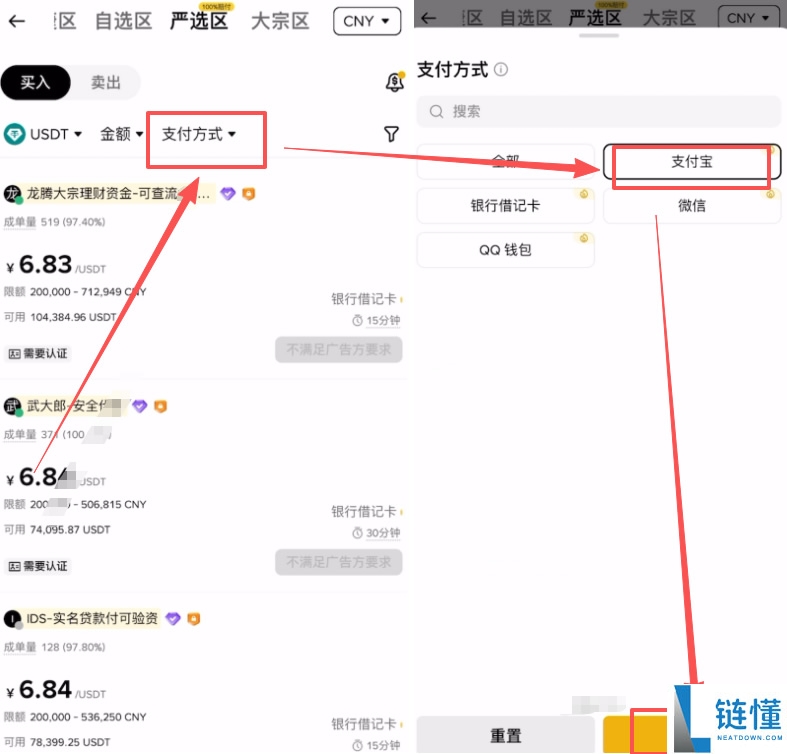This screenshot has height=754, width=787.
Task: Click 不满足广告方要求 button for 龙腾大宗理财资金
Action: [339, 349]
